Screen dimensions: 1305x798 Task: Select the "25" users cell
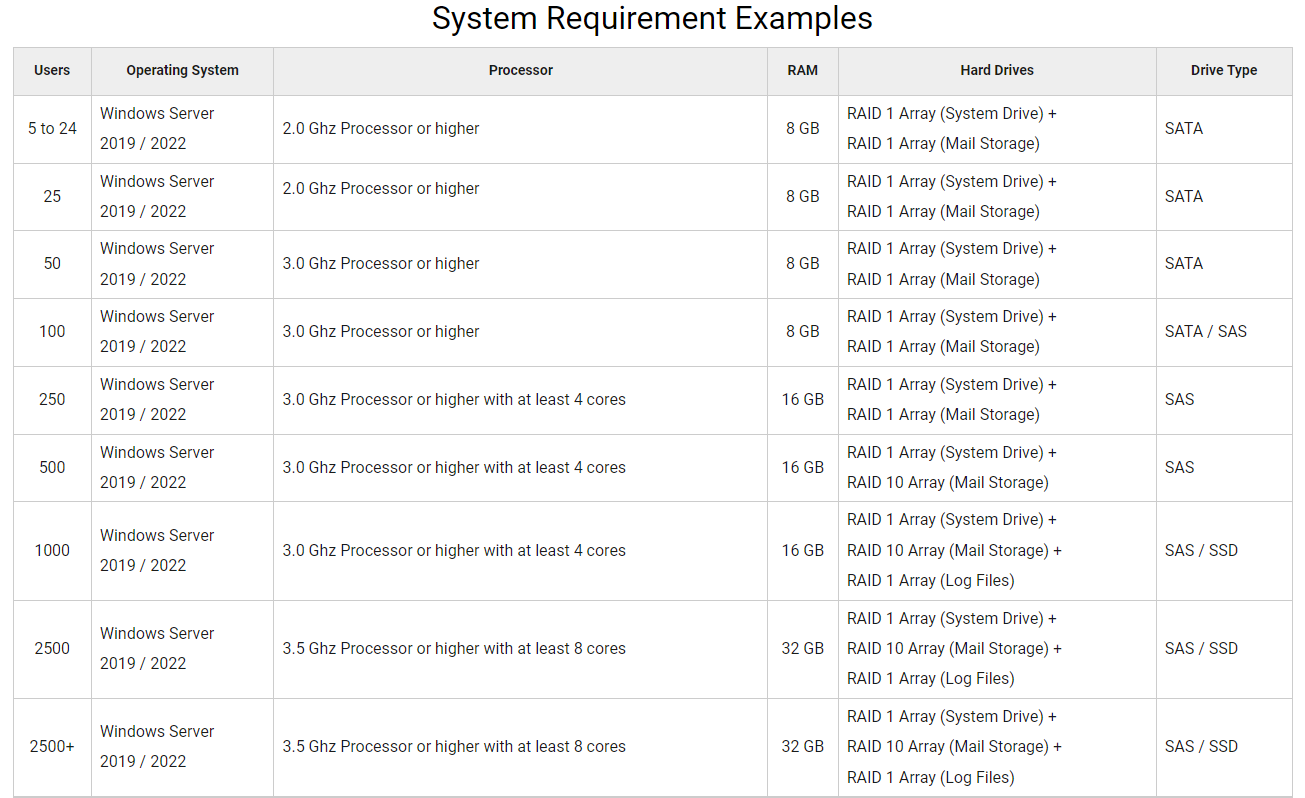point(52,197)
